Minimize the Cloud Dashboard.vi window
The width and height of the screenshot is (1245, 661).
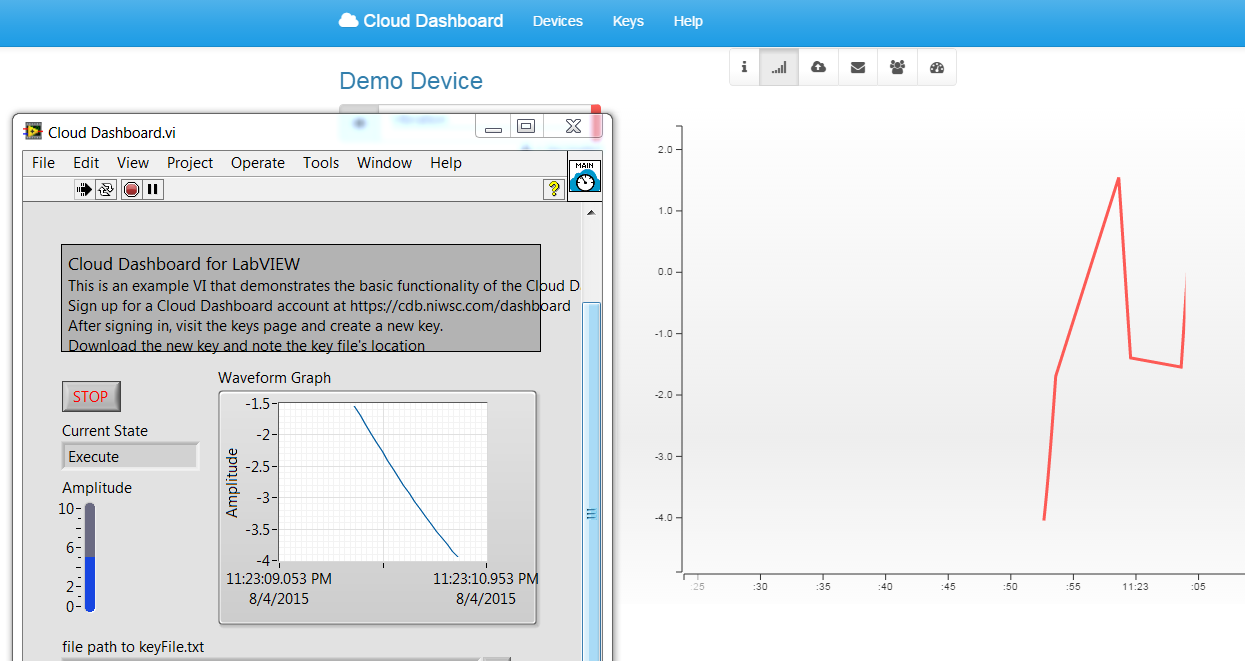(x=493, y=128)
